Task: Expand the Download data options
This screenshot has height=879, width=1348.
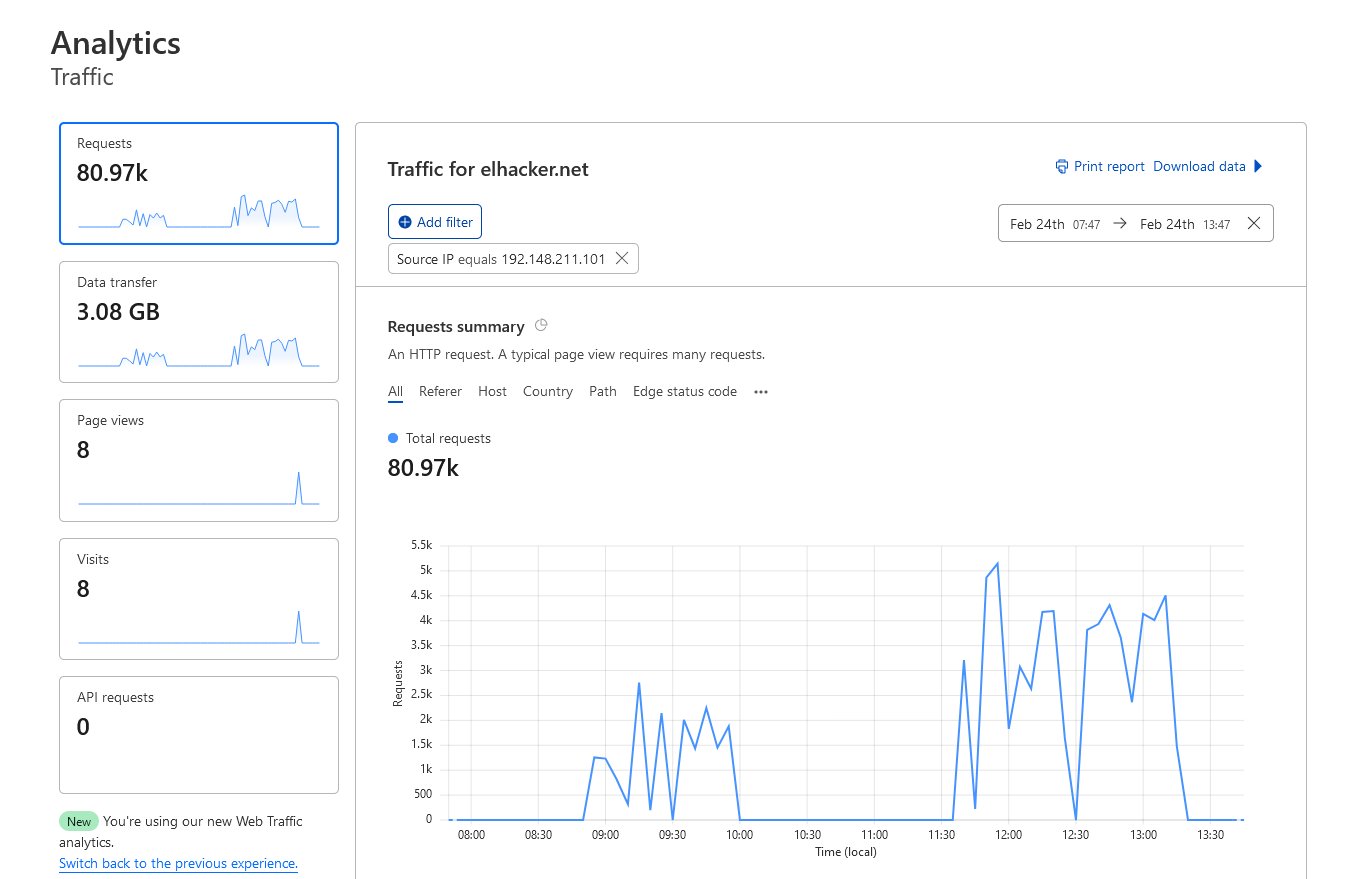Action: [x=1199, y=166]
